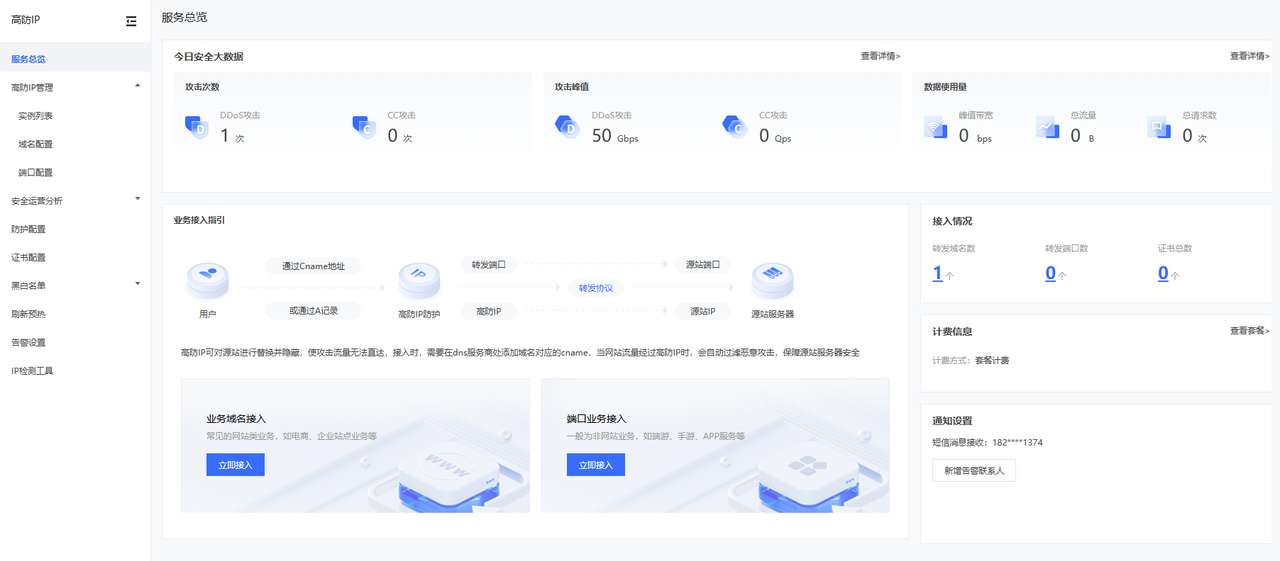
Task: Click the 新增告警联系人 button
Action: pos(974,470)
